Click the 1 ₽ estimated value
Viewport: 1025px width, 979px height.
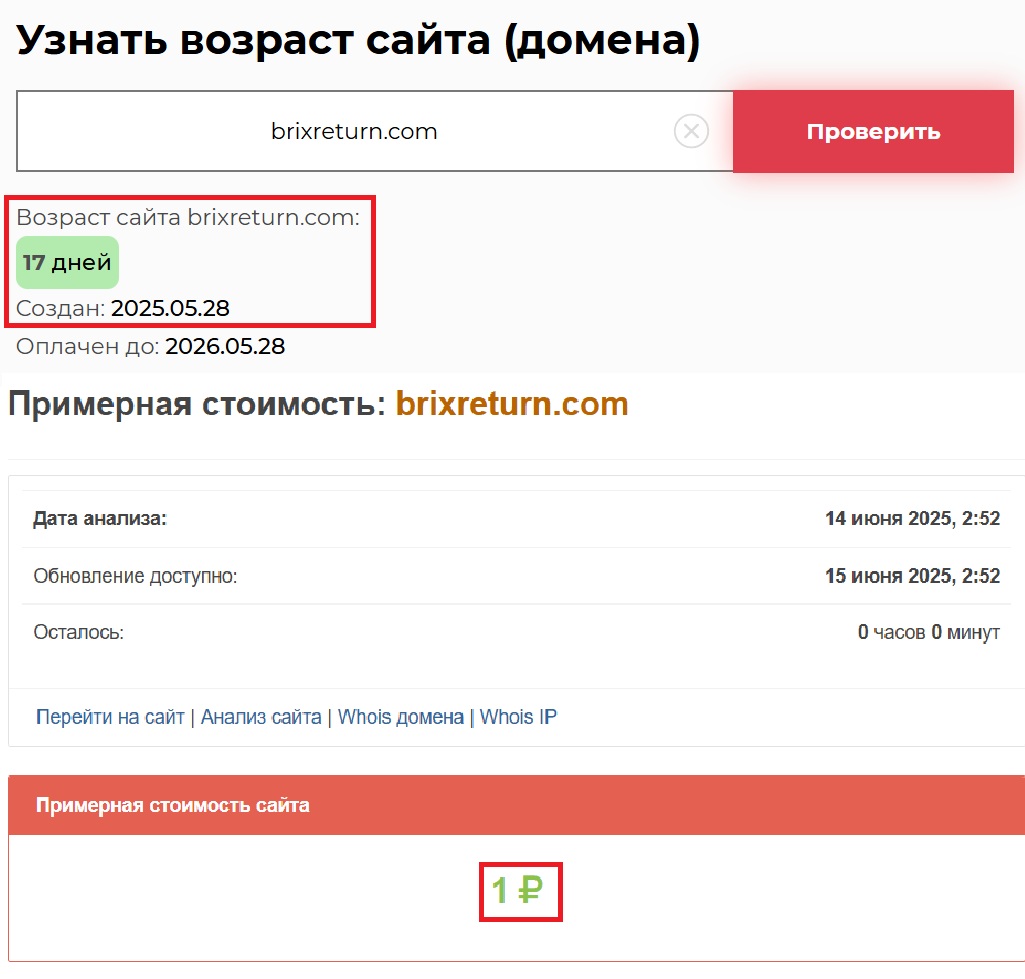coord(517,889)
